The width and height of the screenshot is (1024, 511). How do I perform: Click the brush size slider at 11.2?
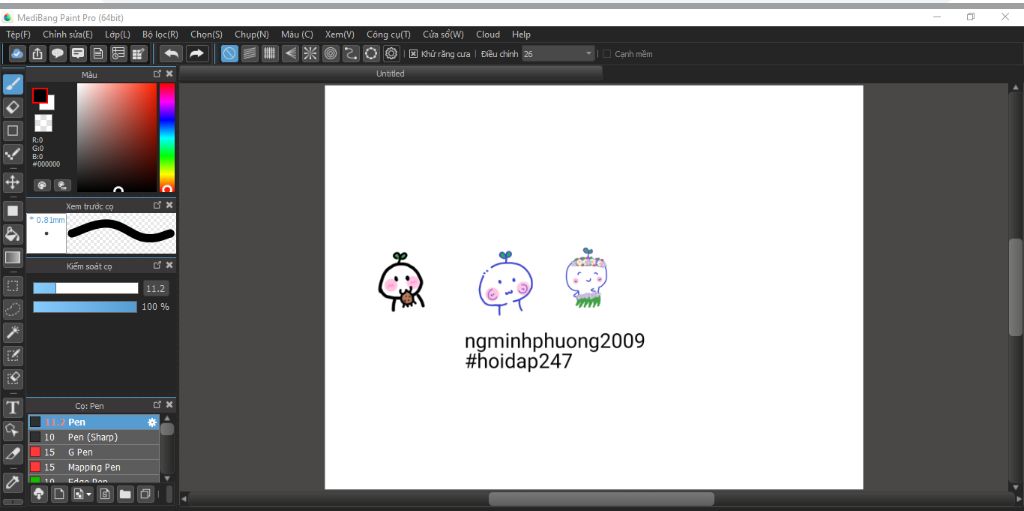tap(86, 288)
